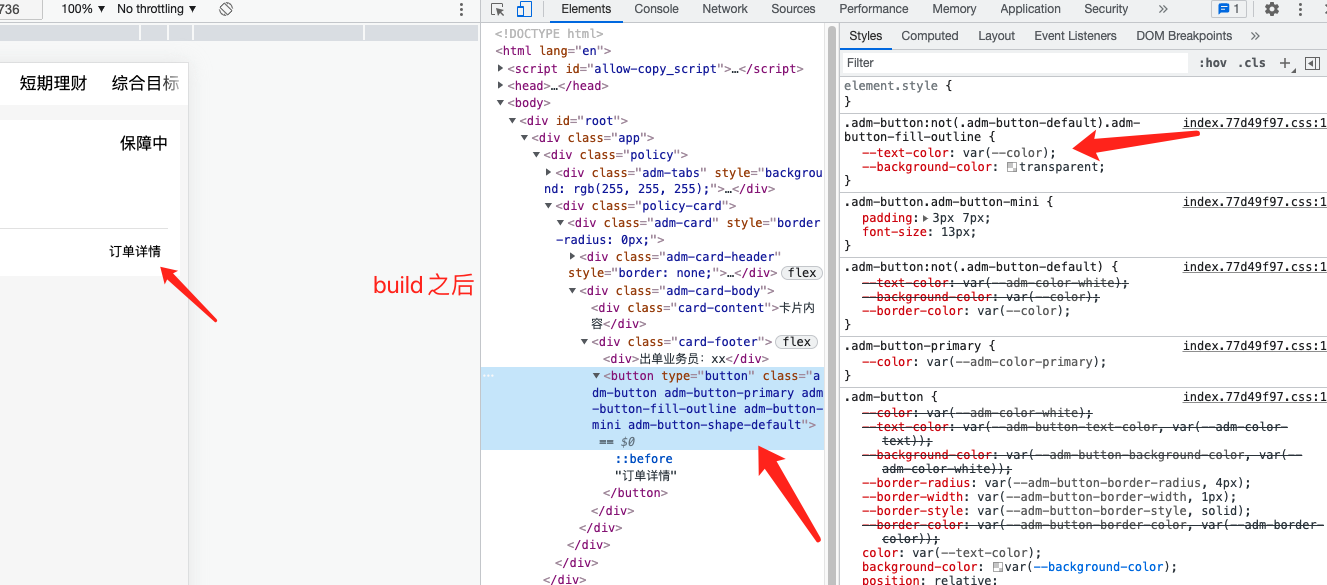This screenshot has width=1327, height=585.
Task: Expand the head element node
Action: tap(501, 86)
